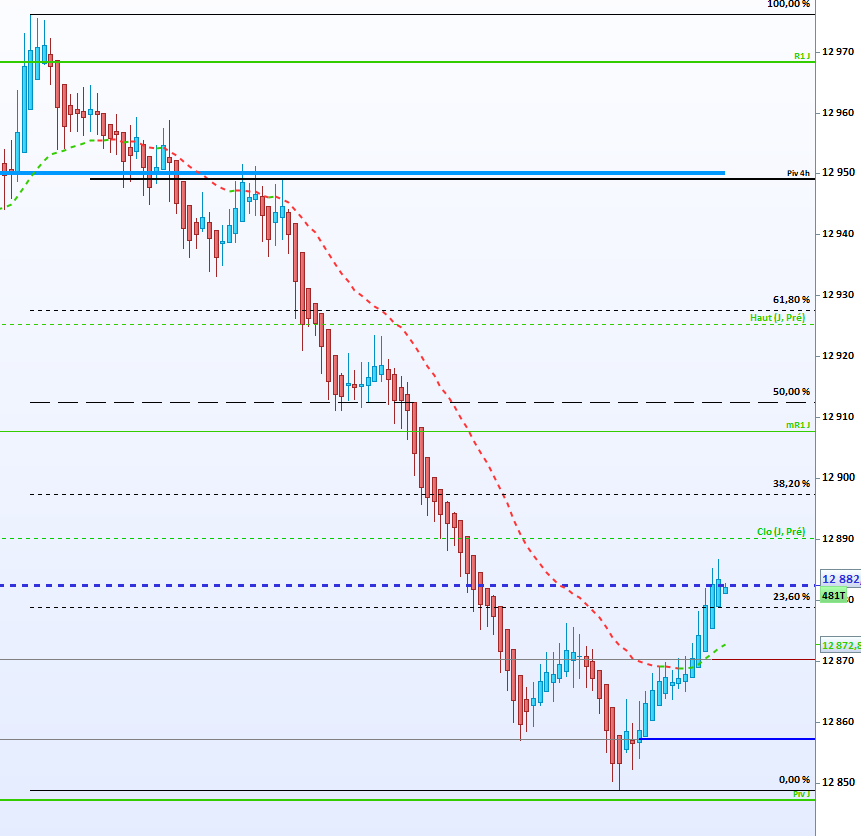Select the thick blue horizontal line at 12 950
Viewport: 861px width, 836px height.
(362, 173)
